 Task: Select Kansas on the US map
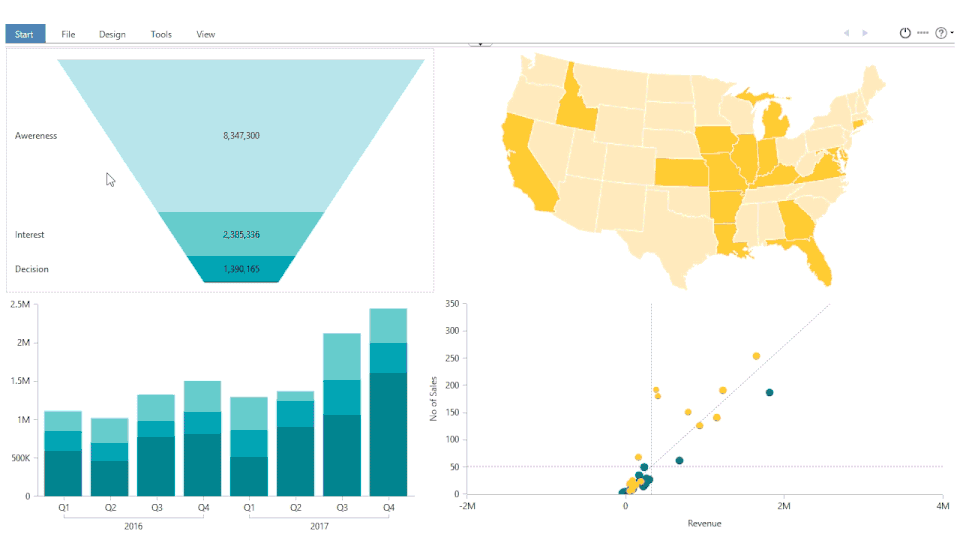coord(680,172)
